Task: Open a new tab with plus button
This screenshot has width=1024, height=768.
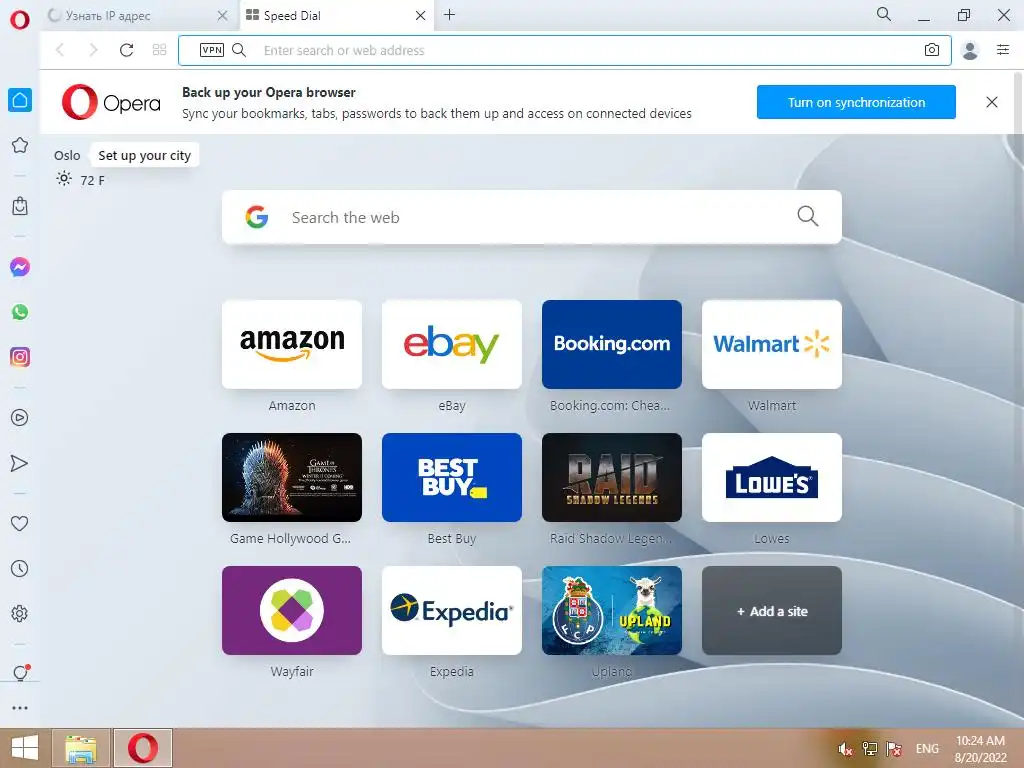Action: 449,15
